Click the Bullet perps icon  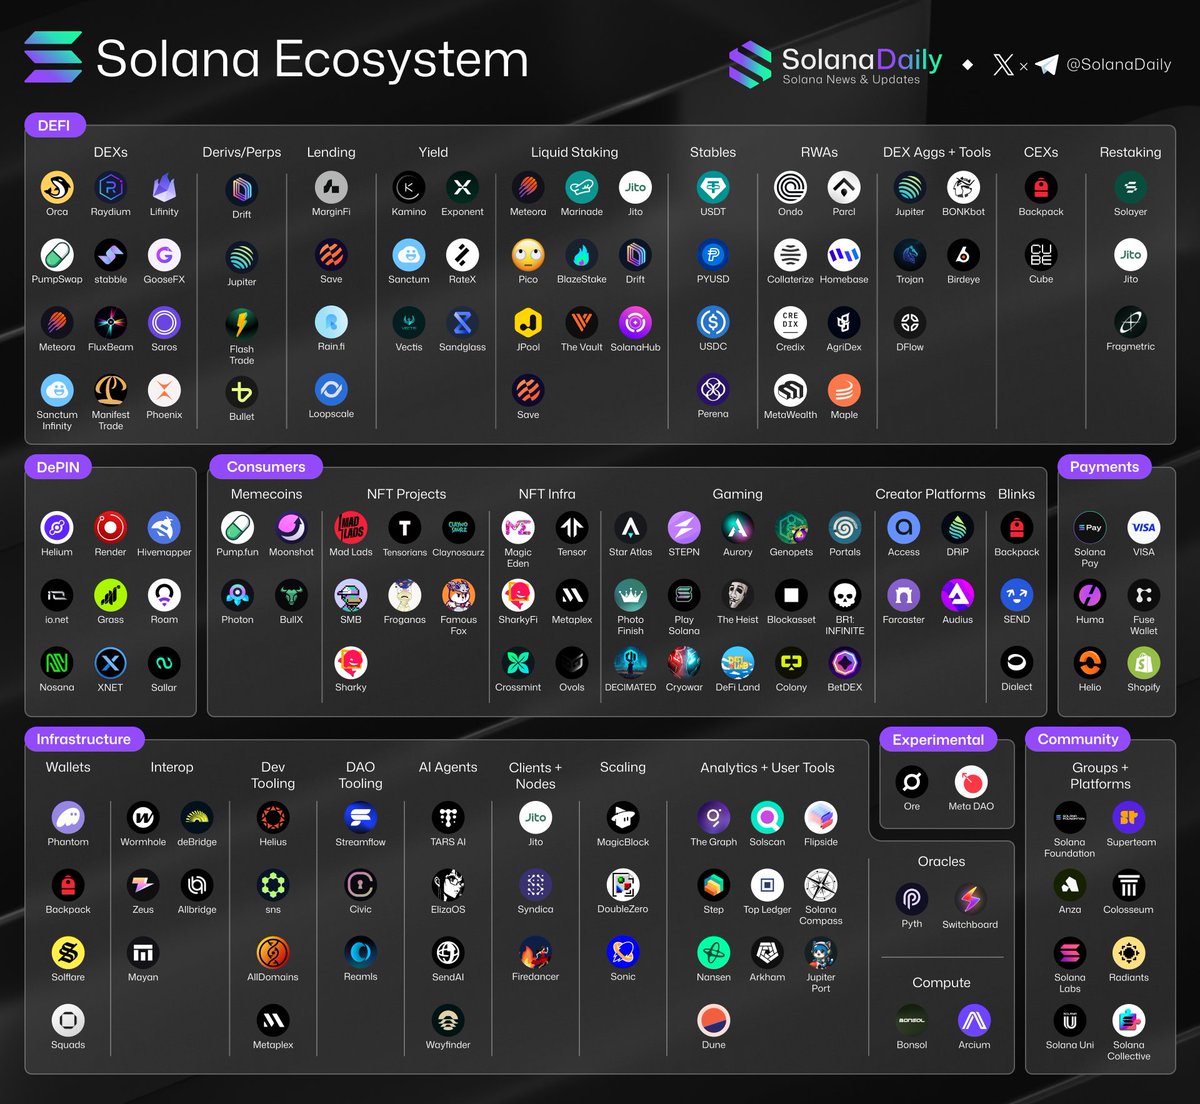(x=241, y=392)
